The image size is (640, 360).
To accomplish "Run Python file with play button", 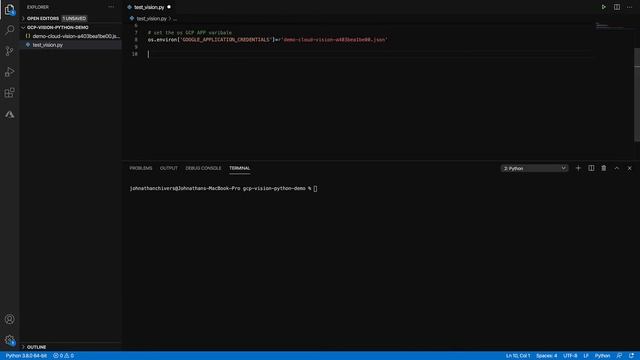I will (603, 7).
